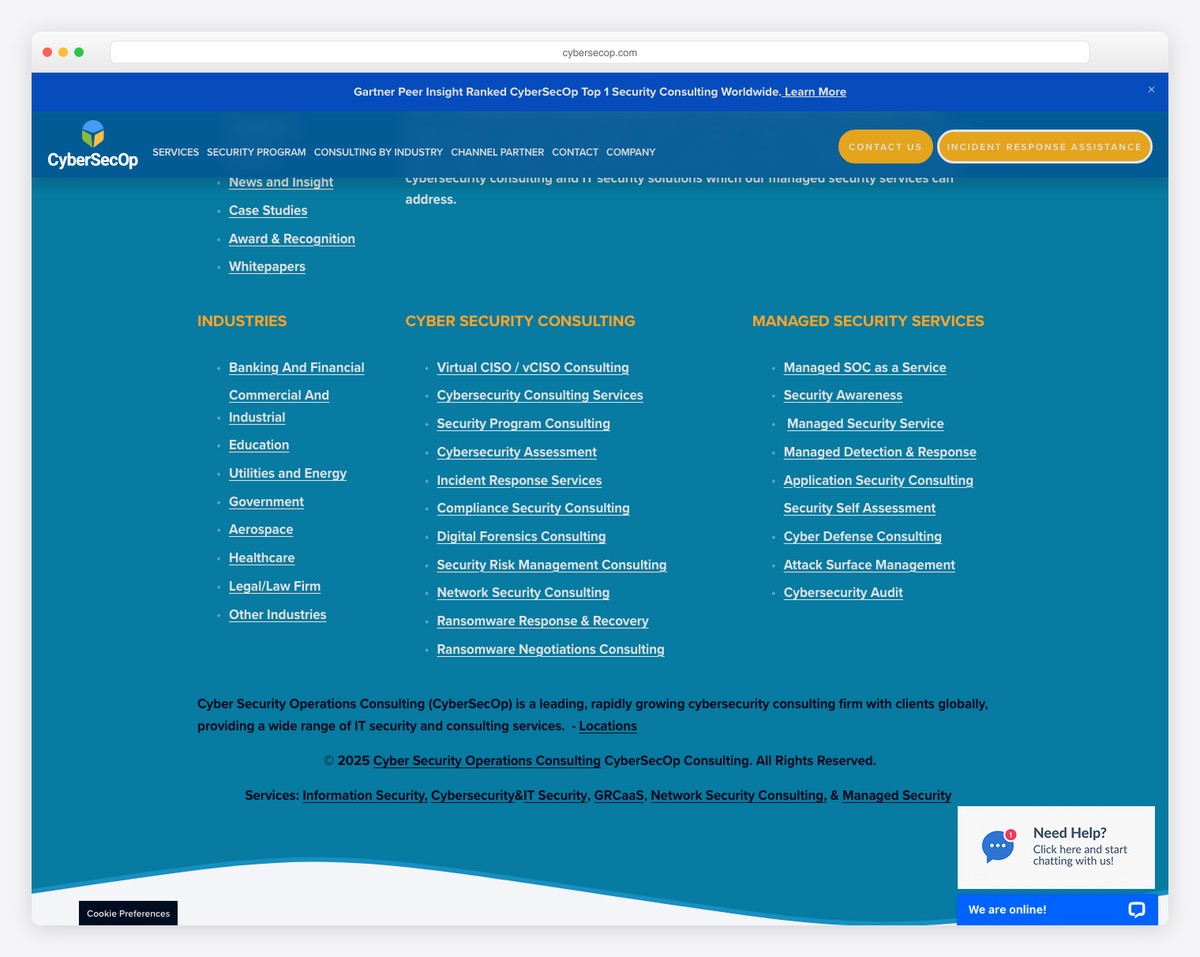
Task: Open Network Security Consulting footer link
Action: pos(739,796)
